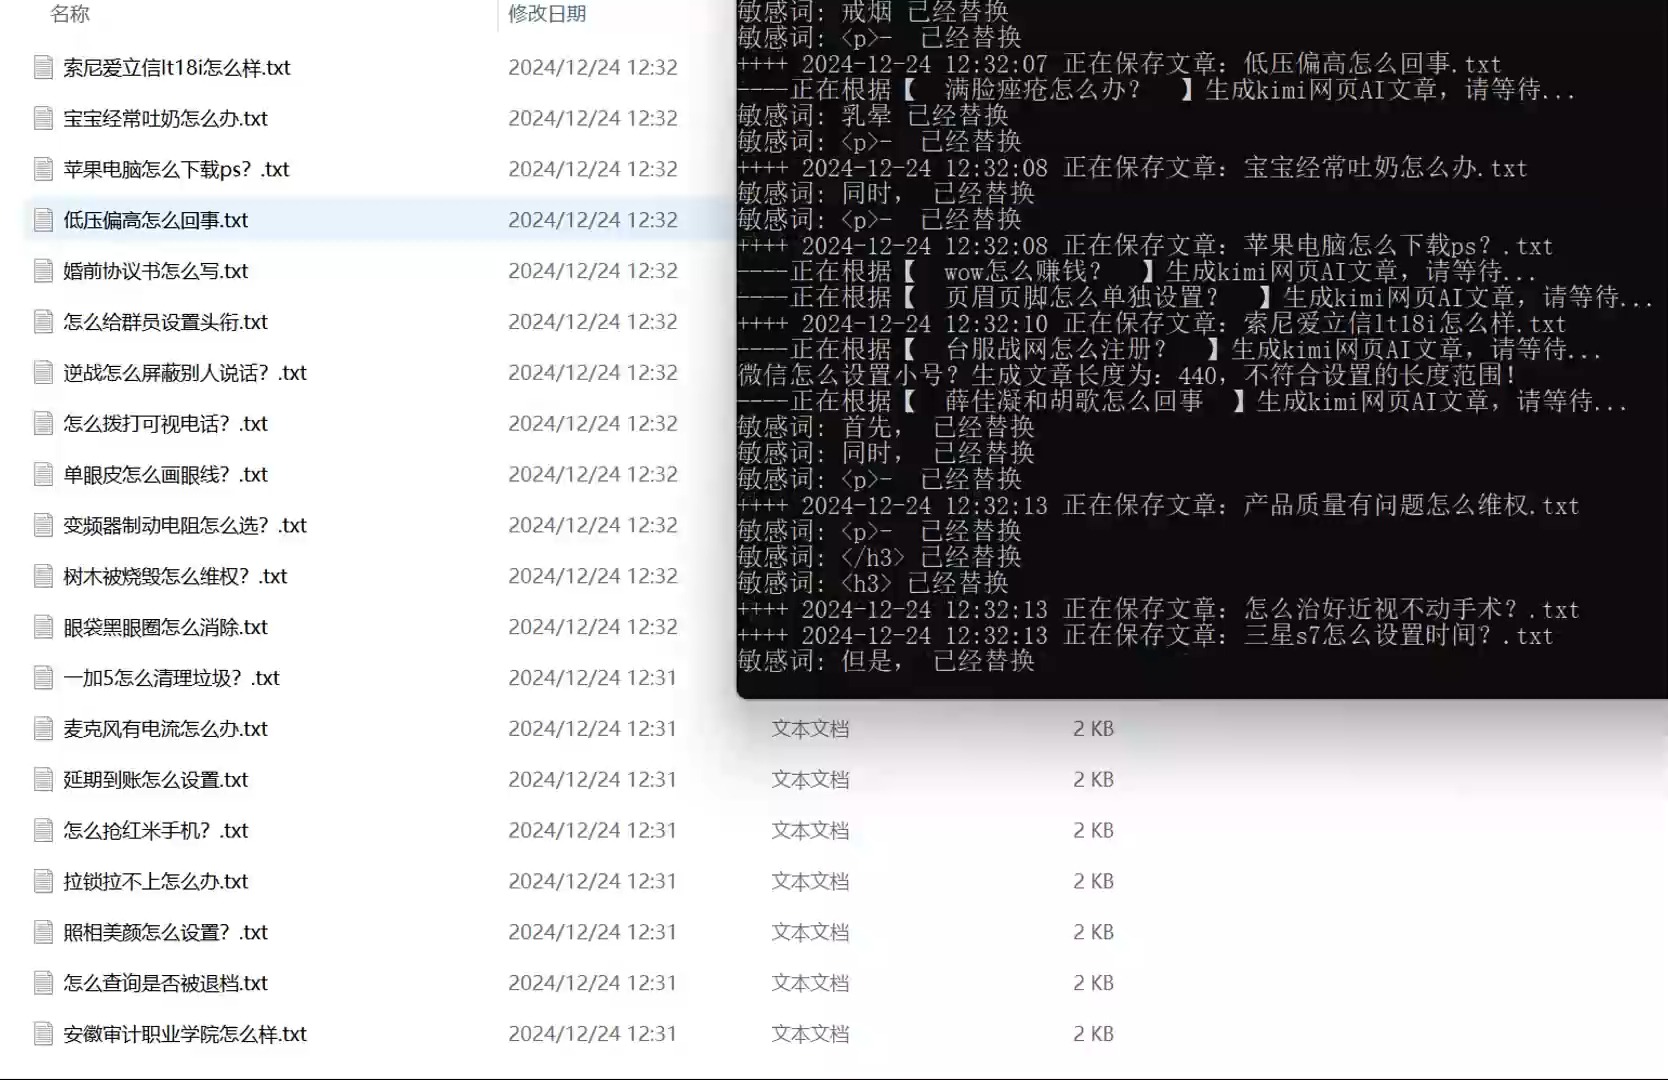The image size is (1668, 1080).
Task: Select the file name 怎么查询是否被退档.txt
Action: (166, 984)
